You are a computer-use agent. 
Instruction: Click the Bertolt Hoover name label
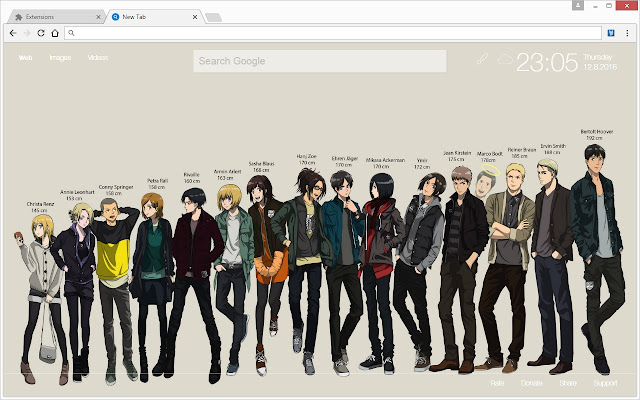pyautogui.click(x=597, y=132)
